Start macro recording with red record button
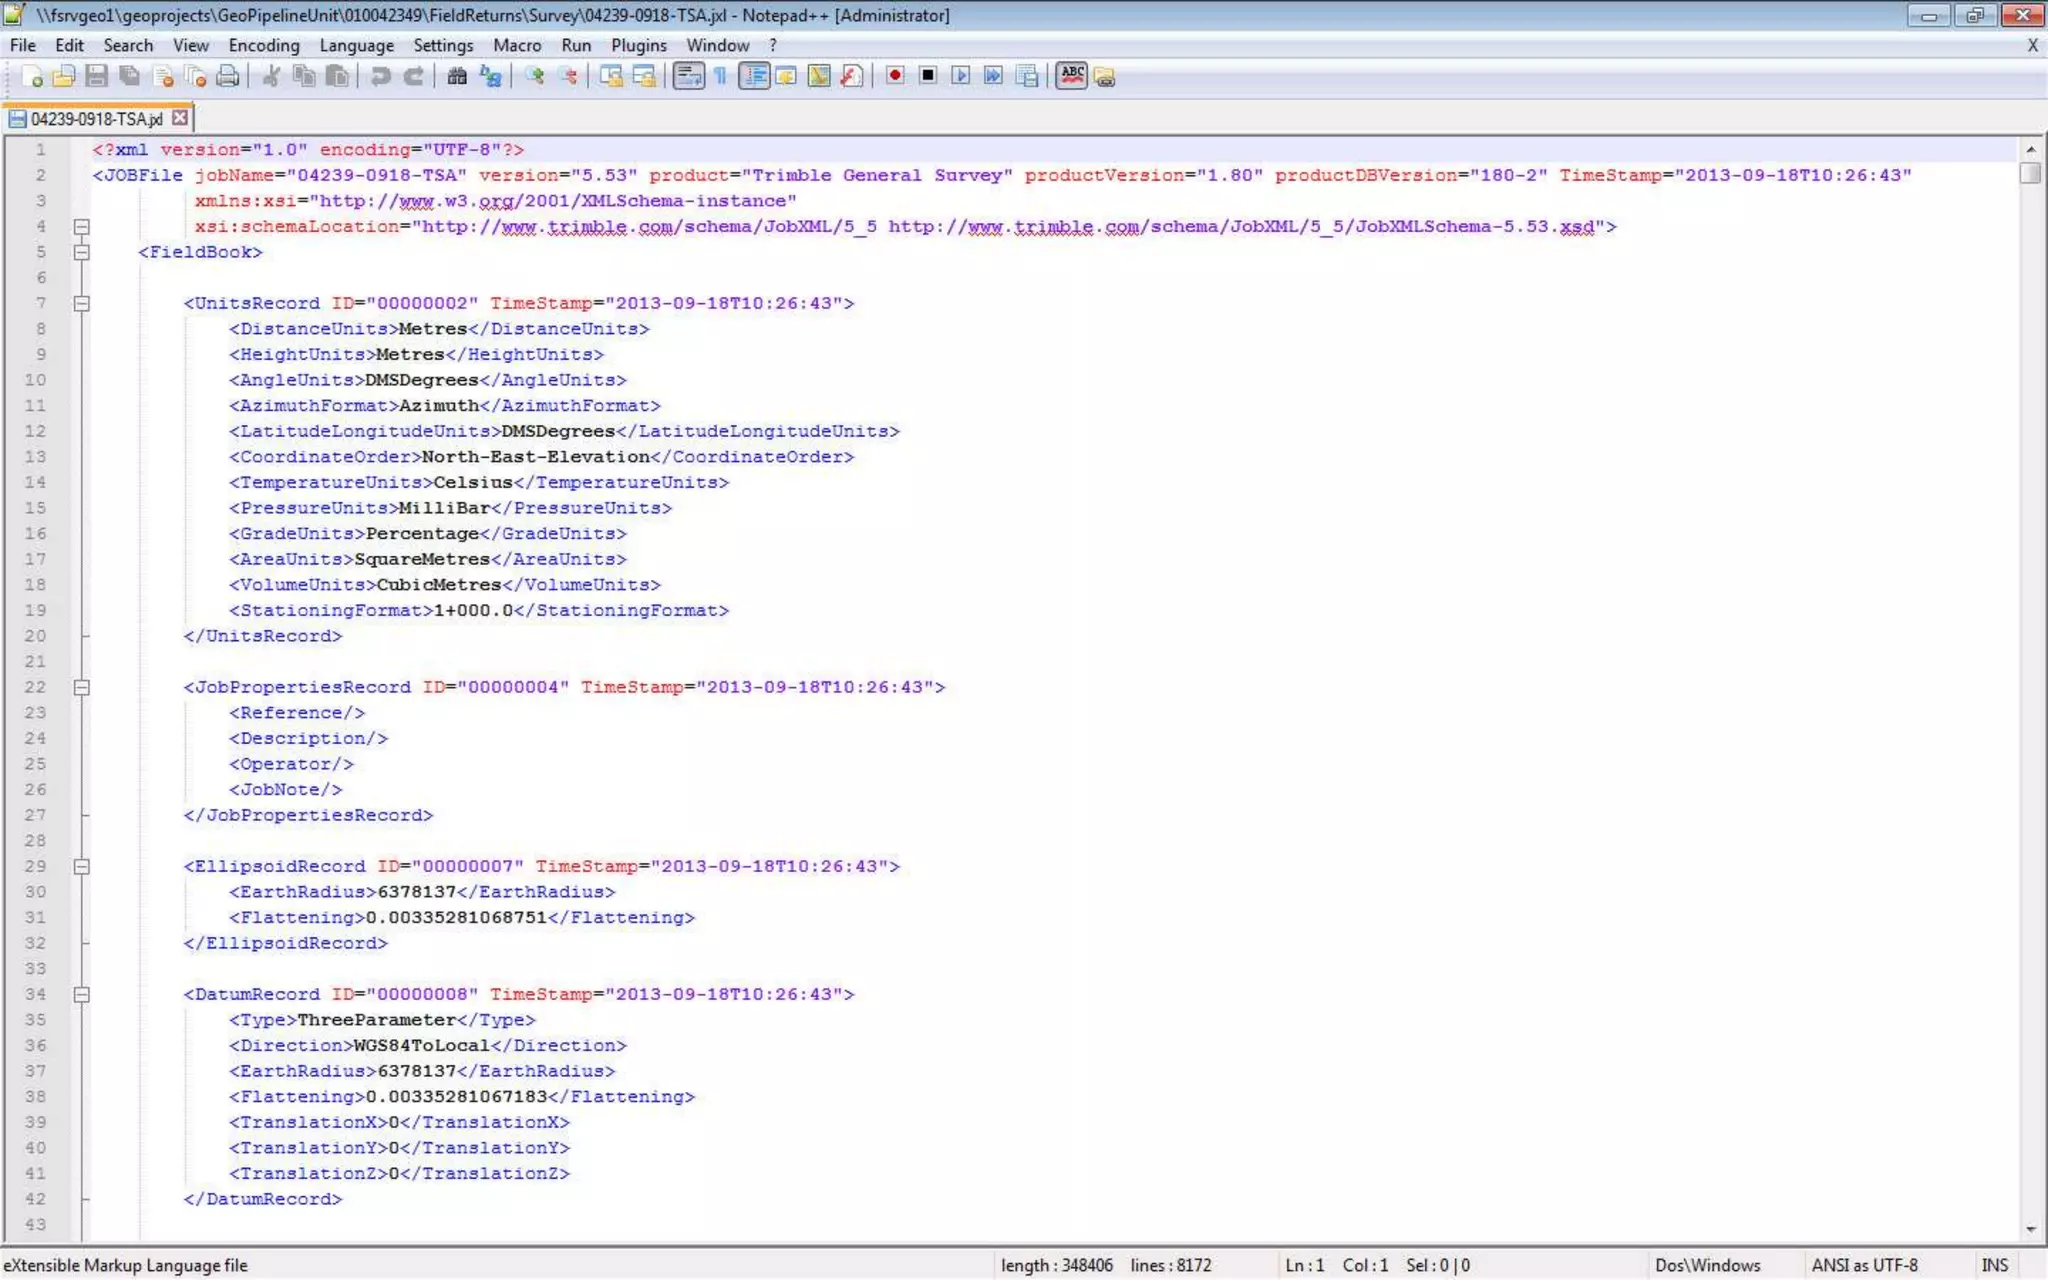This screenshot has width=2048, height=1280. coord(895,76)
